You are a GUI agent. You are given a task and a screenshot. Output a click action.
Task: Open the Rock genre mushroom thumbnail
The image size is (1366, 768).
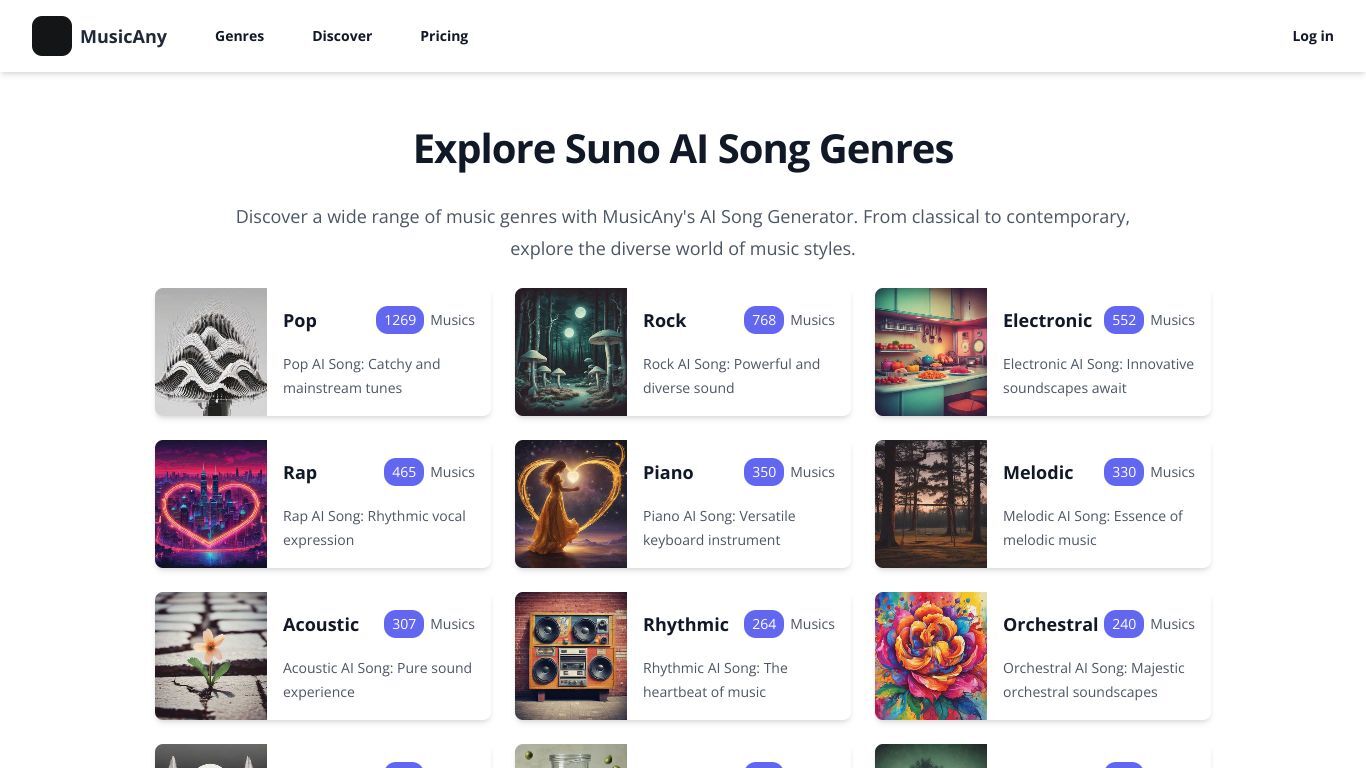[571, 352]
